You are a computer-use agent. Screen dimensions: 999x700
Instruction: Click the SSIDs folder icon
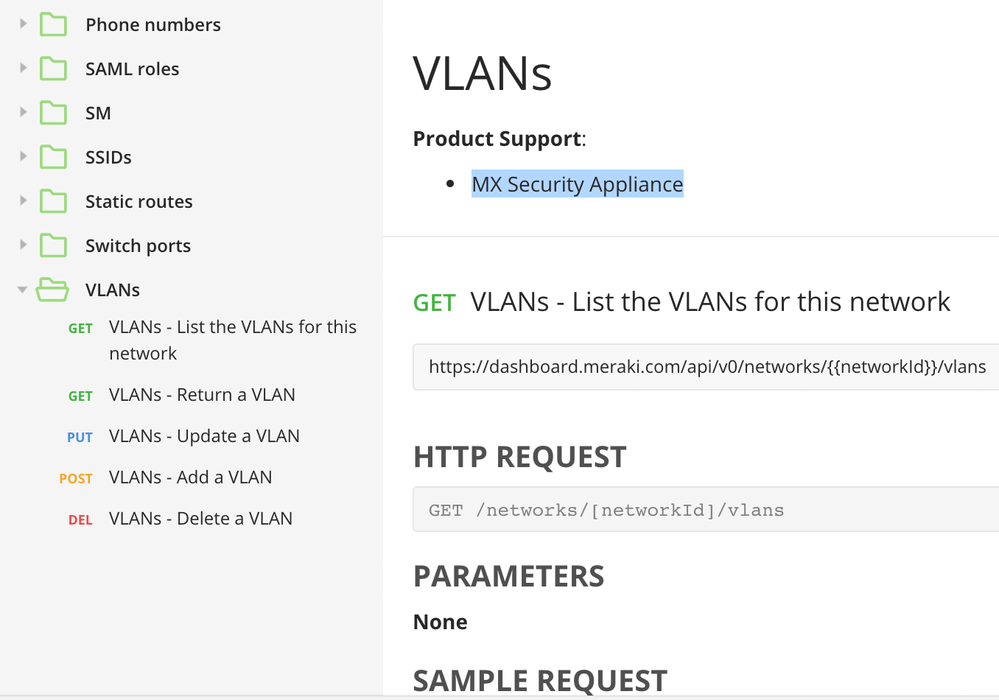click(x=53, y=157)
